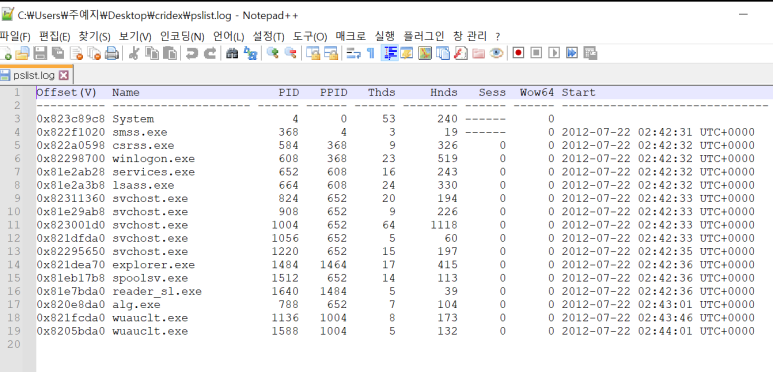This screenshot has width=773, height=372.
Task: Open the Function List panel icon
Action: [460, 53]
